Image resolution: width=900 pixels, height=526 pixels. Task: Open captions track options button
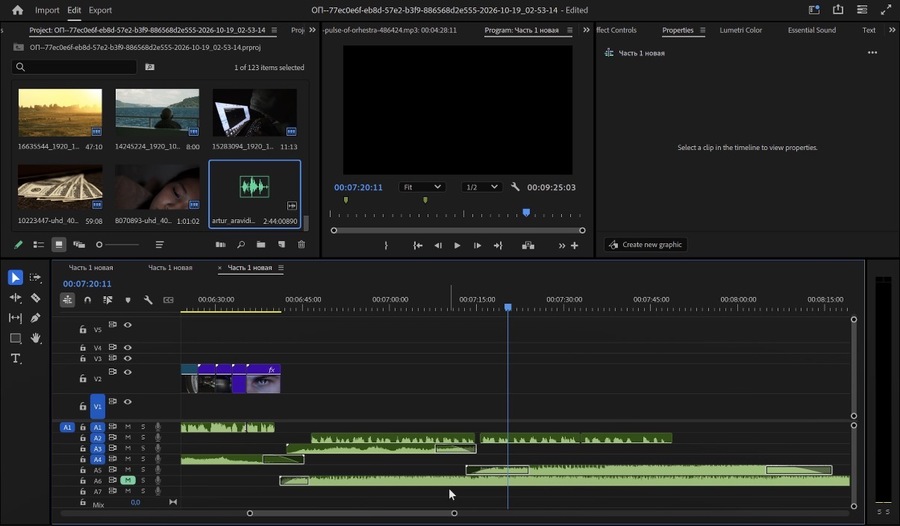pos(168,300)
